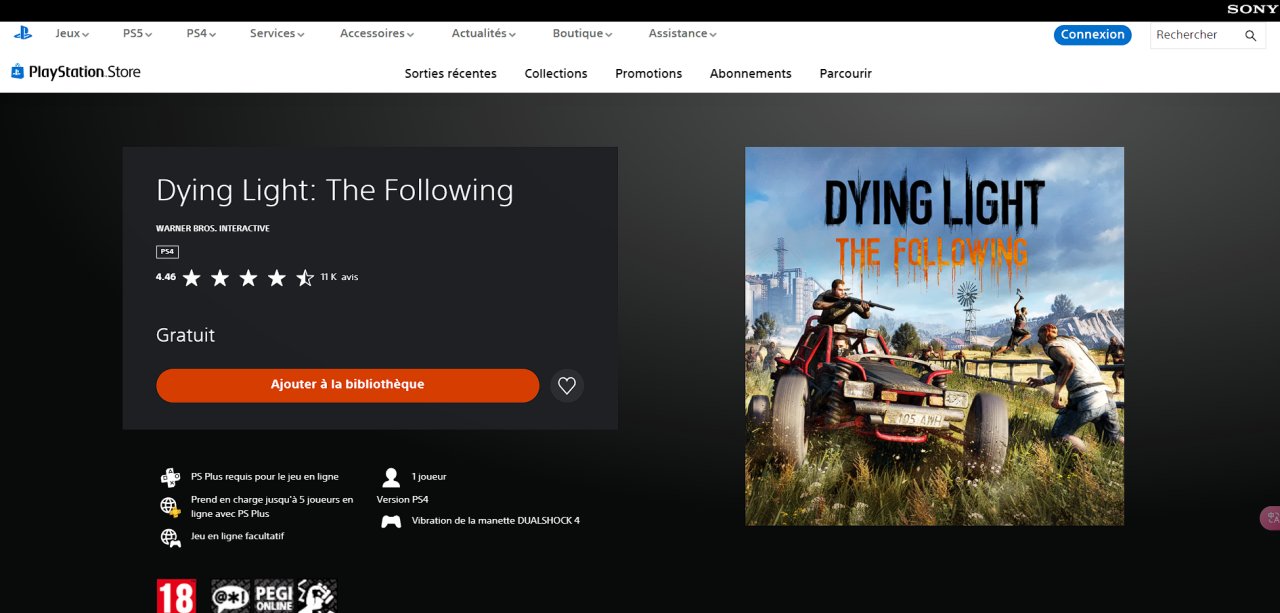The height and width of the screenshot is (613, 1280).
Task: Click the PEGI 18 rating badge
Action: tap(176, 596)
